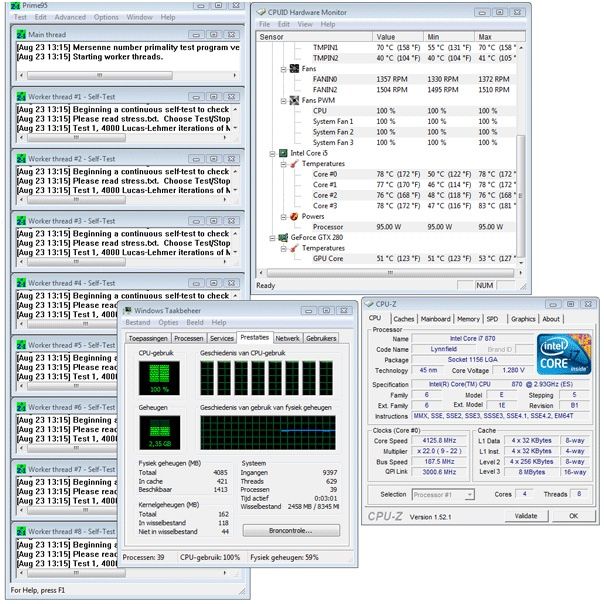Click the CPUID Hardware Monitor title icon

(x=261, y=12)
